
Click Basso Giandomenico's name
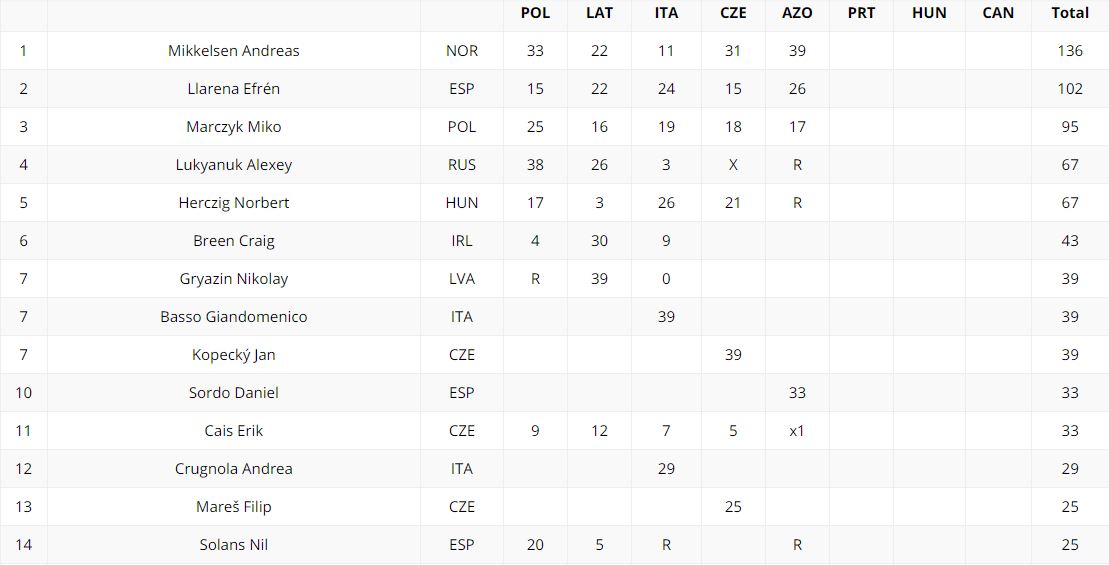(234, 317)
